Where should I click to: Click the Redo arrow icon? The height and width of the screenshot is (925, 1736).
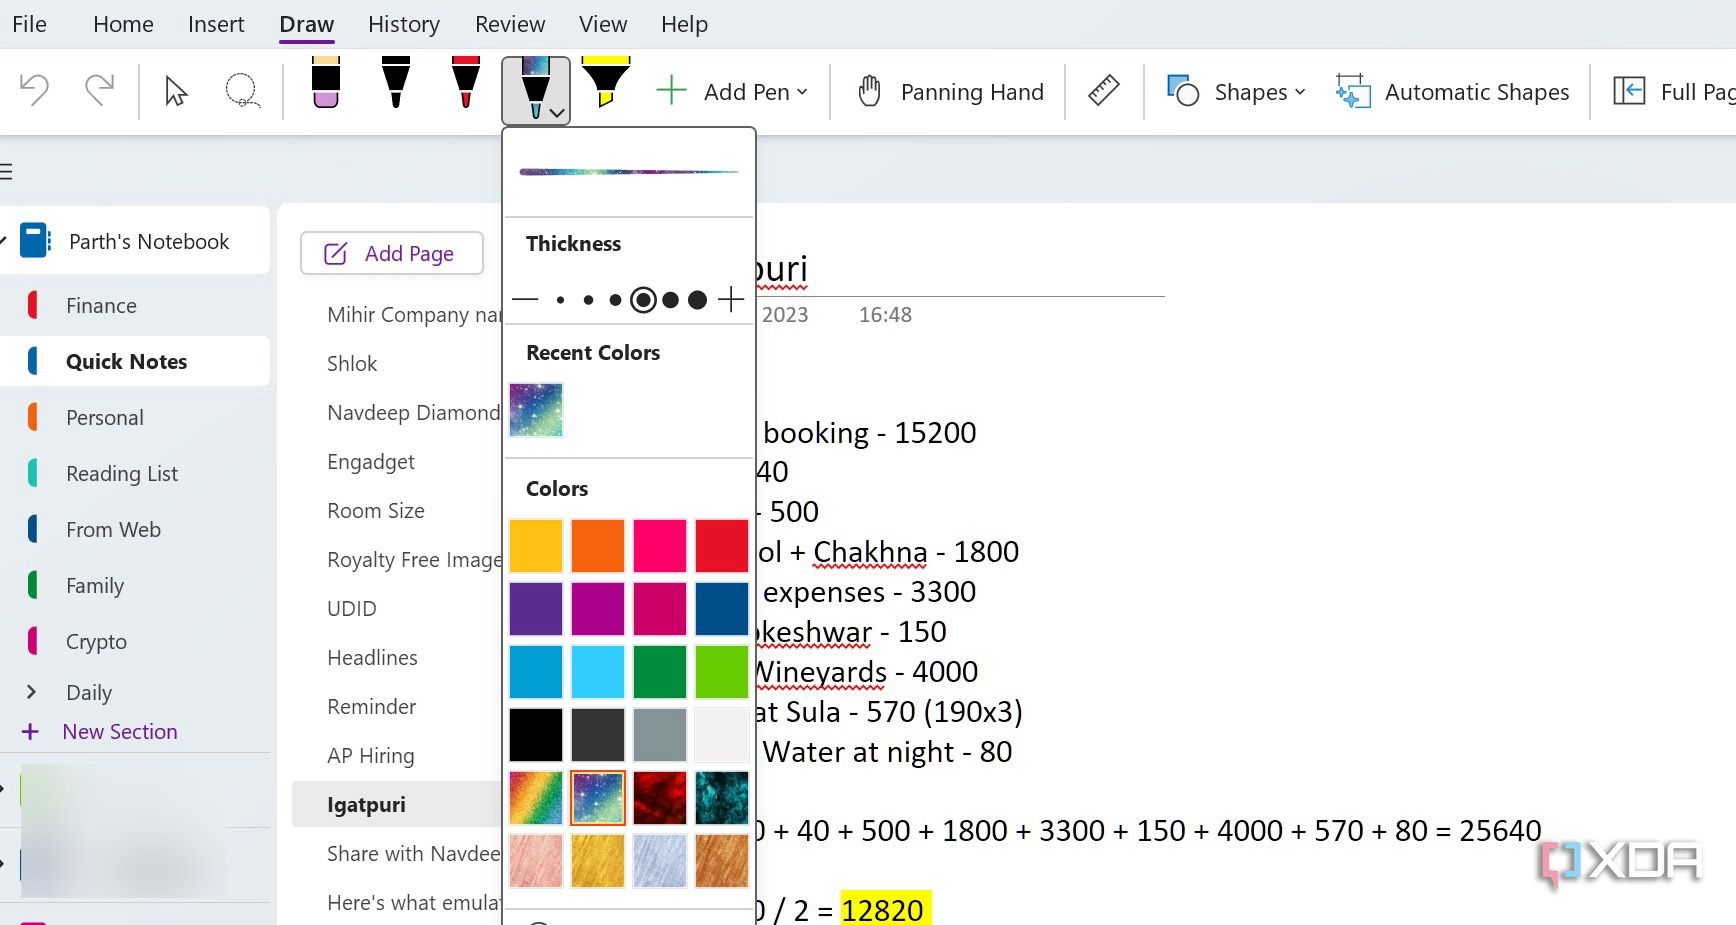[x=99, y=91]
